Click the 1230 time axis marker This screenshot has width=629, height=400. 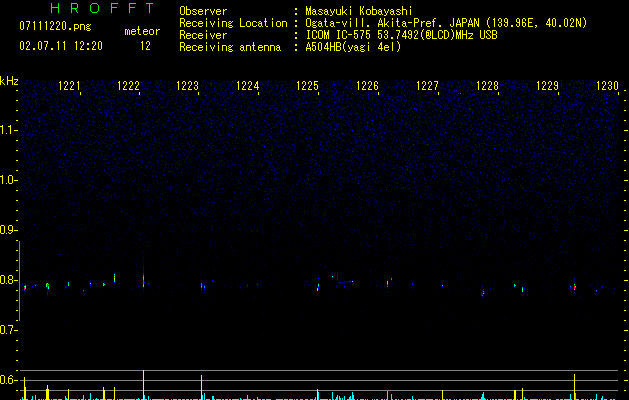607,86
